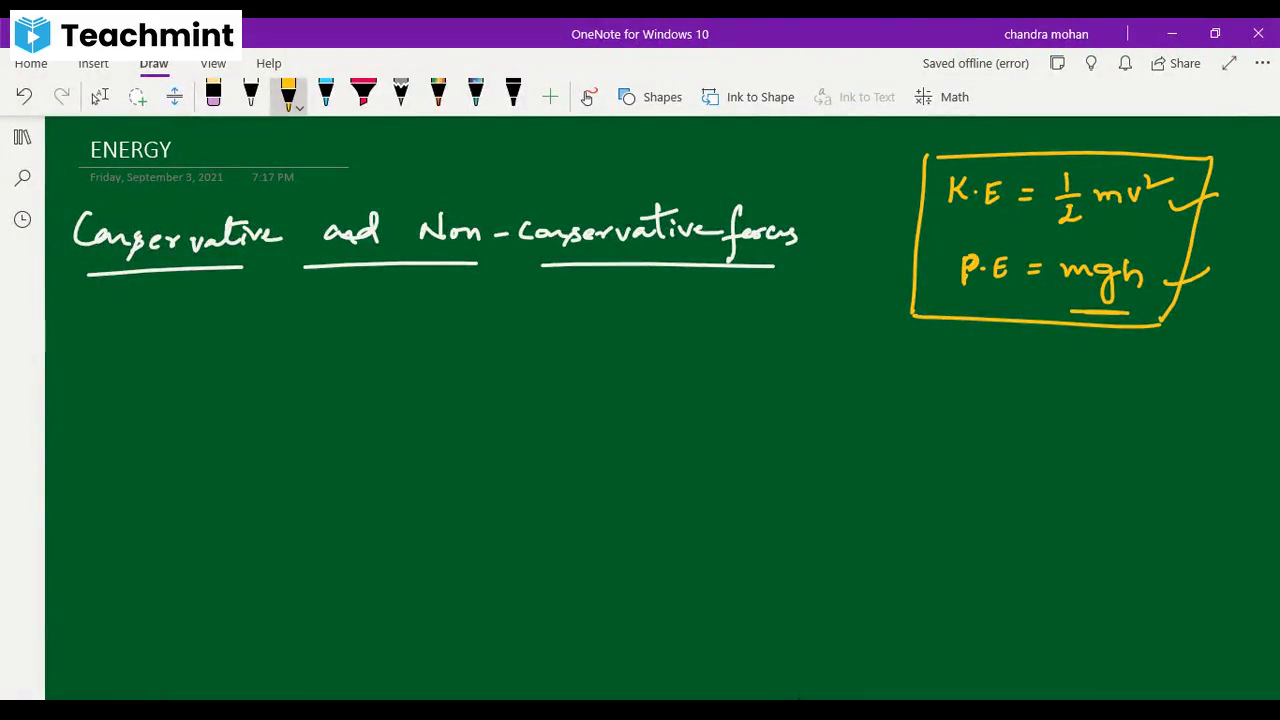This screenshot has height=720, width=1280.
Task: Select the light blue pen
Action: pos(326,93)
